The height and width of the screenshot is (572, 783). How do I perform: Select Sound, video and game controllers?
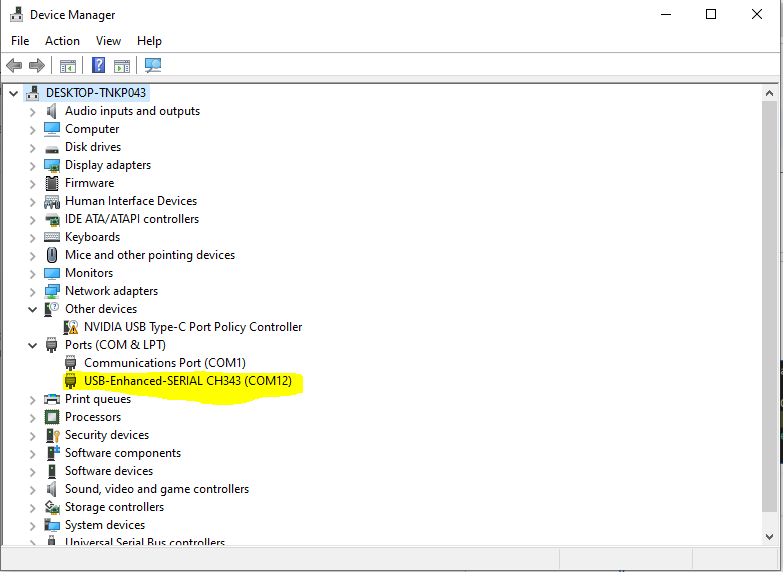tap(156, 489)
